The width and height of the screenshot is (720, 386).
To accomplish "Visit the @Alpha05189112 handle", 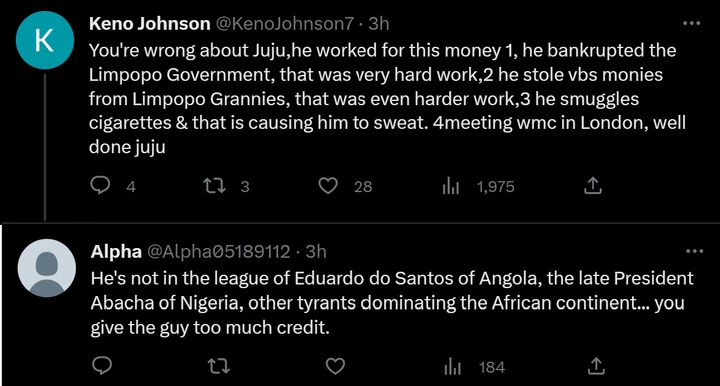I will 219,252.
